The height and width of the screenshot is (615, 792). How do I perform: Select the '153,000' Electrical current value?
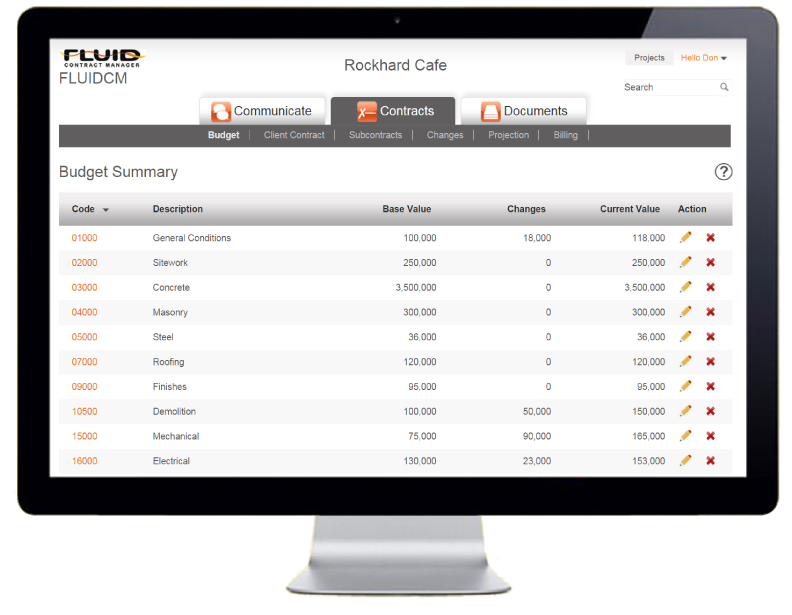(x=649, y=461)
